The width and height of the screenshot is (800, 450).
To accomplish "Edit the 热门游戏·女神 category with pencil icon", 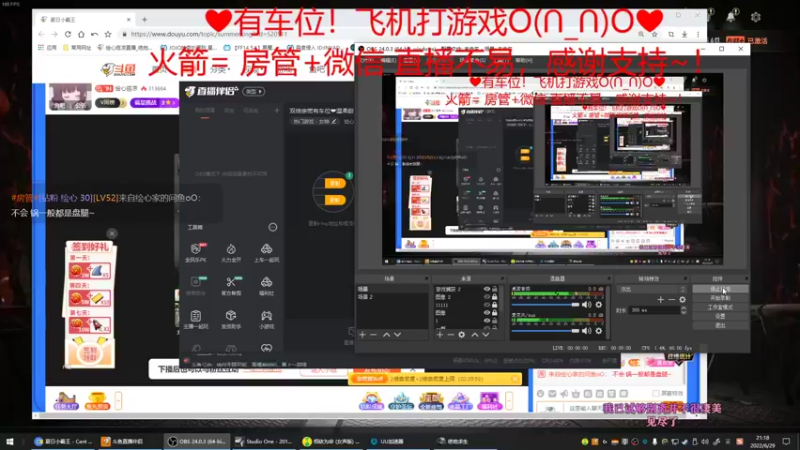I will point(334,121).
